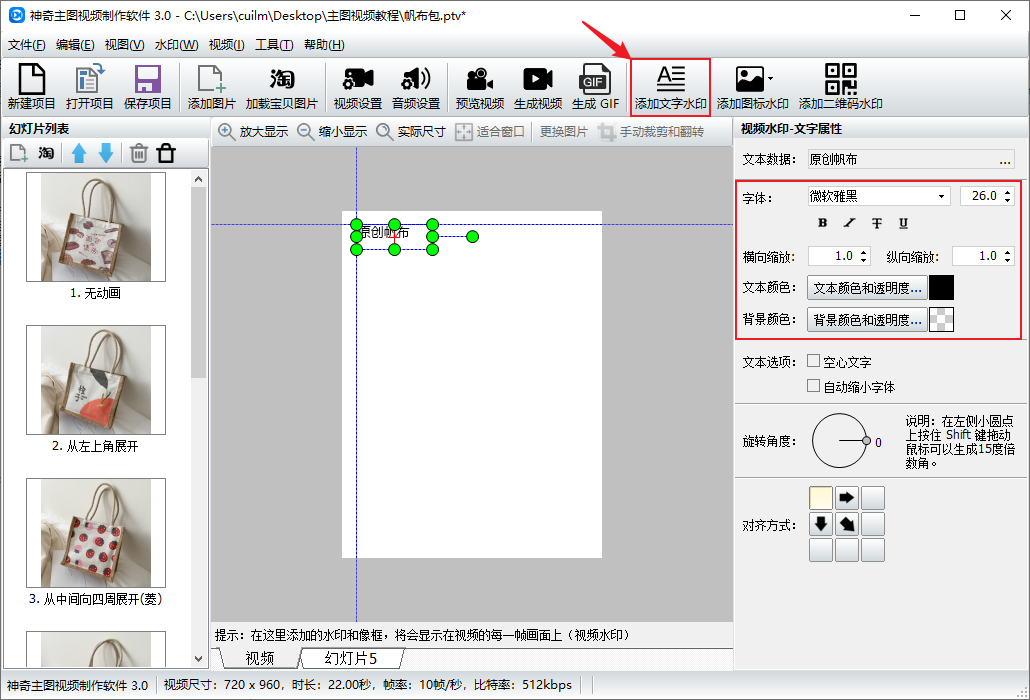Increase 纵向缩放 value
Screen dimensions: 1030x700
coord(1008,252)
